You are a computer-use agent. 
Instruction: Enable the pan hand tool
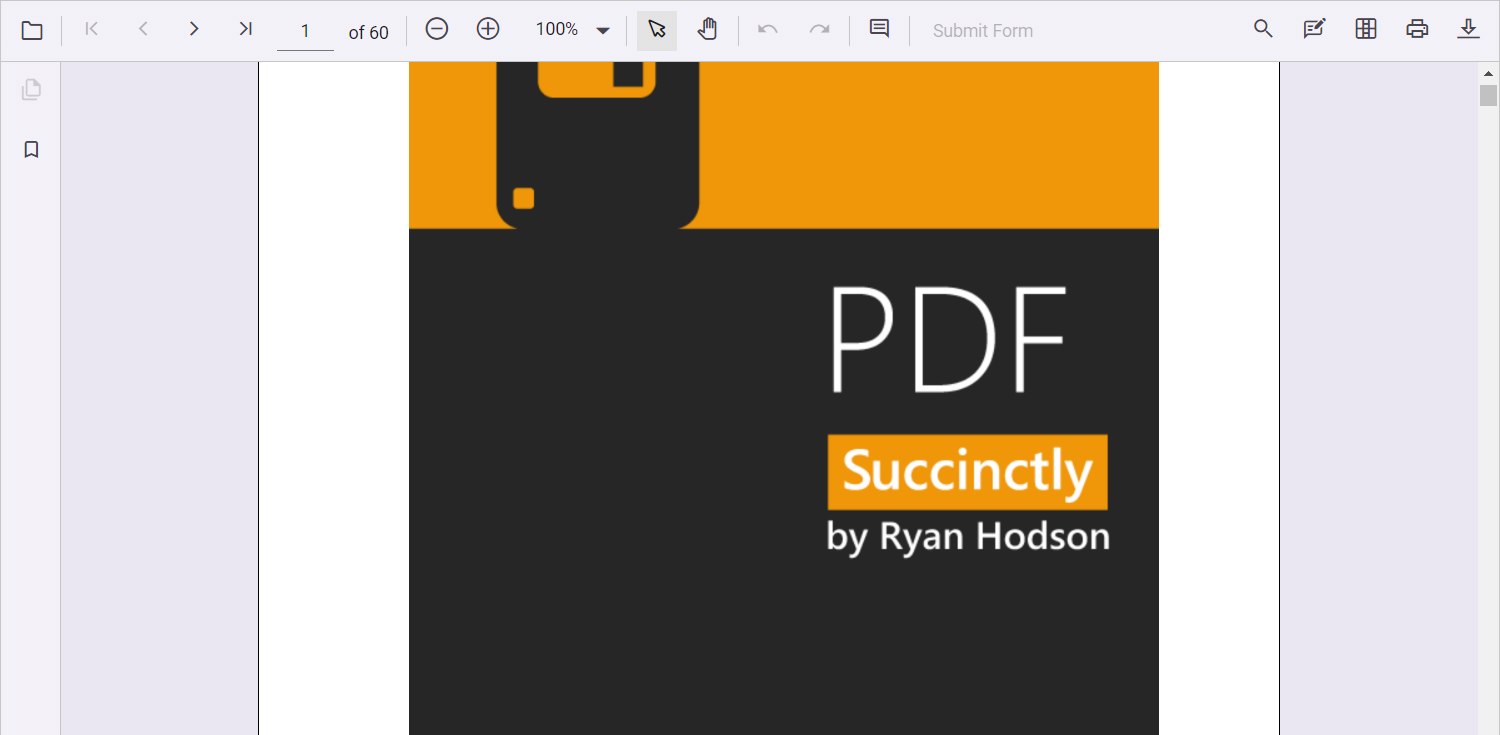[708, 30]
